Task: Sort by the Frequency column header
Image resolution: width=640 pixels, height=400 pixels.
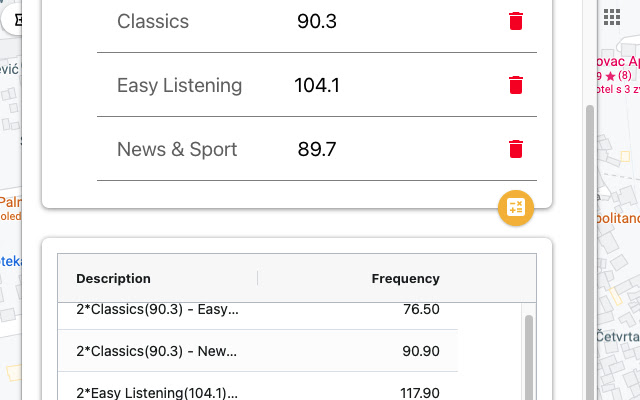Action: (x=405, y=278)
